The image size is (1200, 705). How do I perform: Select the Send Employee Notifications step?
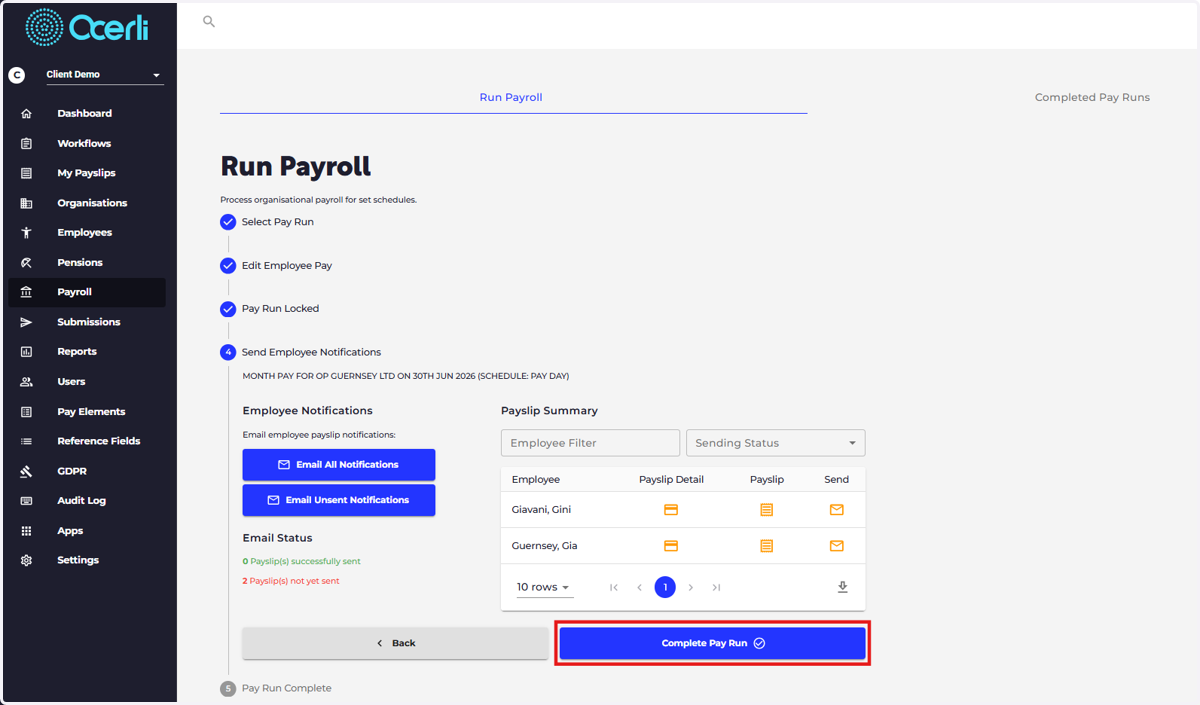301,352
